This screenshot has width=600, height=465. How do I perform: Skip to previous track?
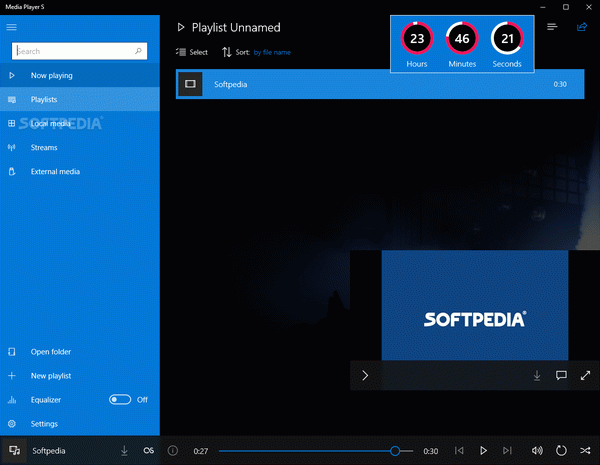(459, 450)
